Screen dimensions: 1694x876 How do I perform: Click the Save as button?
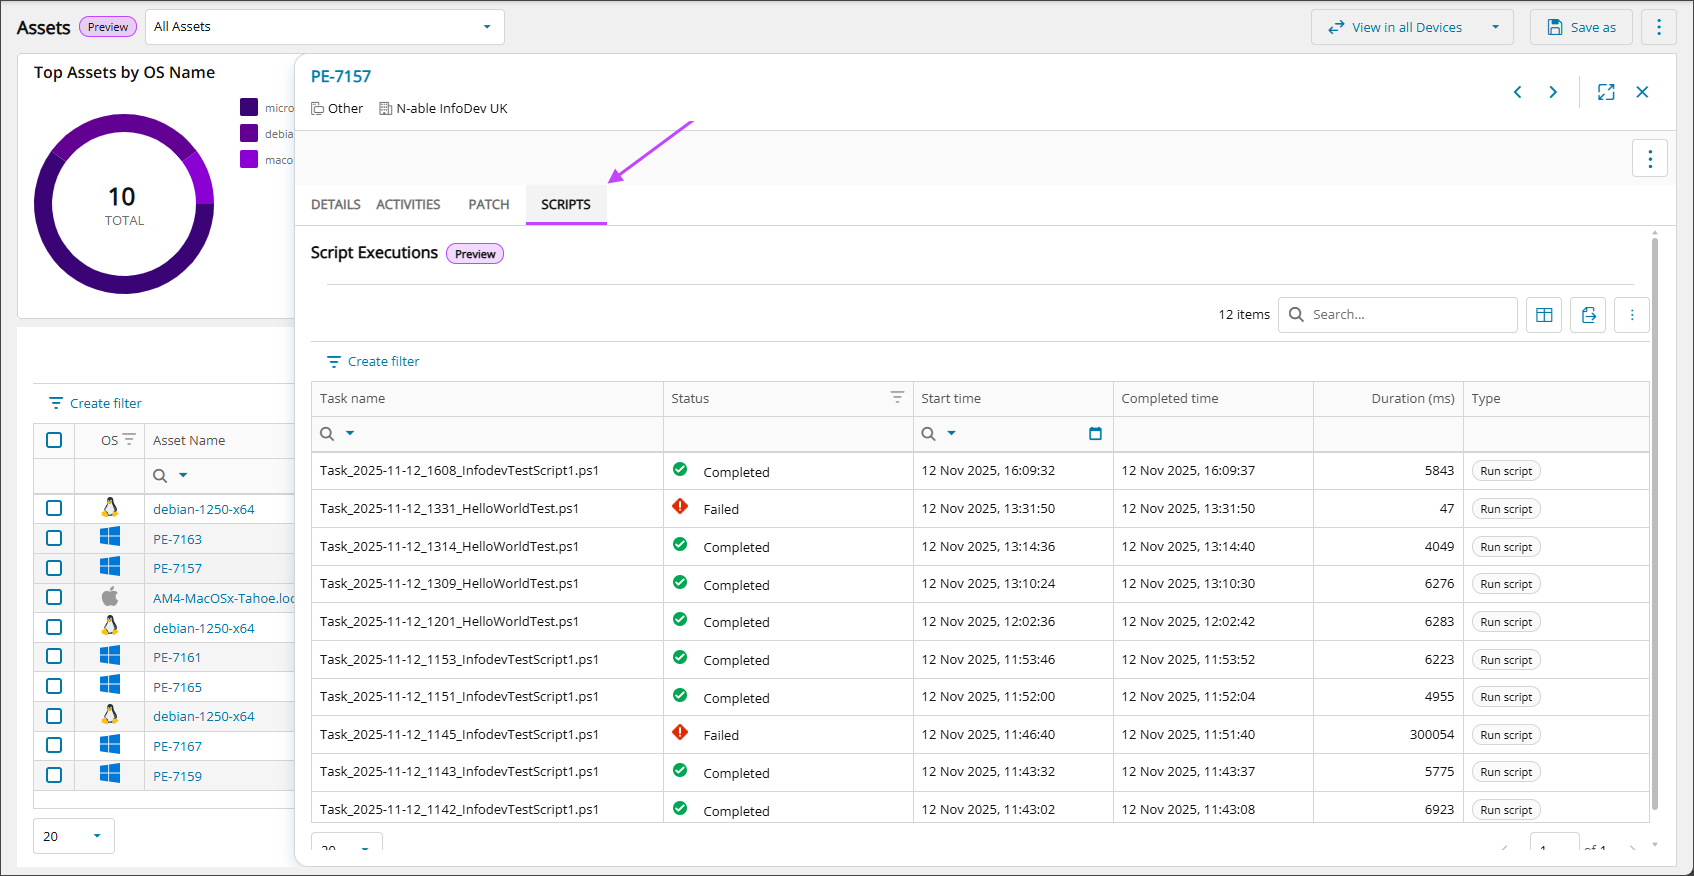(1581, 27)
